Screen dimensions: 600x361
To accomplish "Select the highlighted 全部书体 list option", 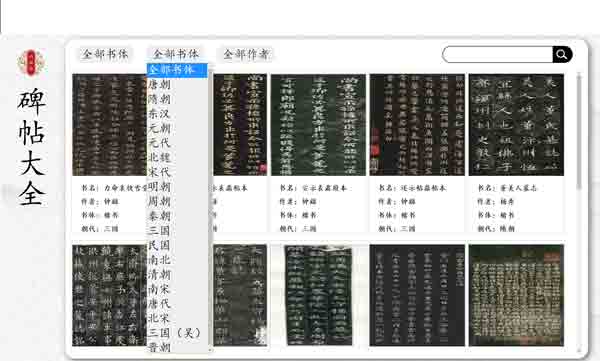I will point(177,70).
